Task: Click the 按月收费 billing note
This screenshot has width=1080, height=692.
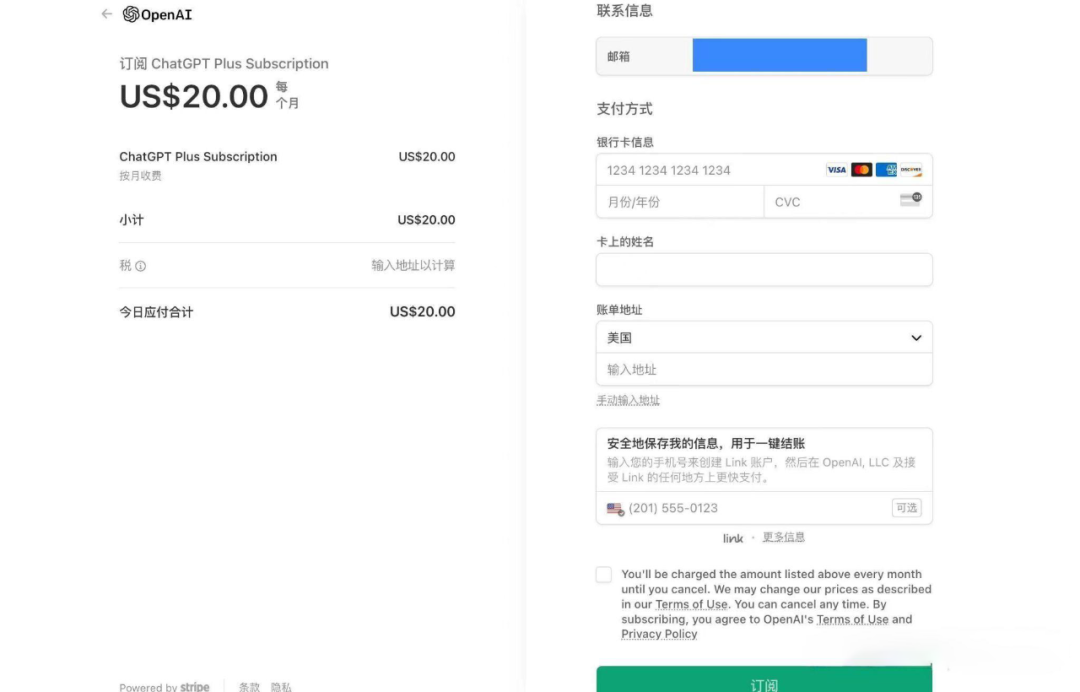Action: pos(141,176)
